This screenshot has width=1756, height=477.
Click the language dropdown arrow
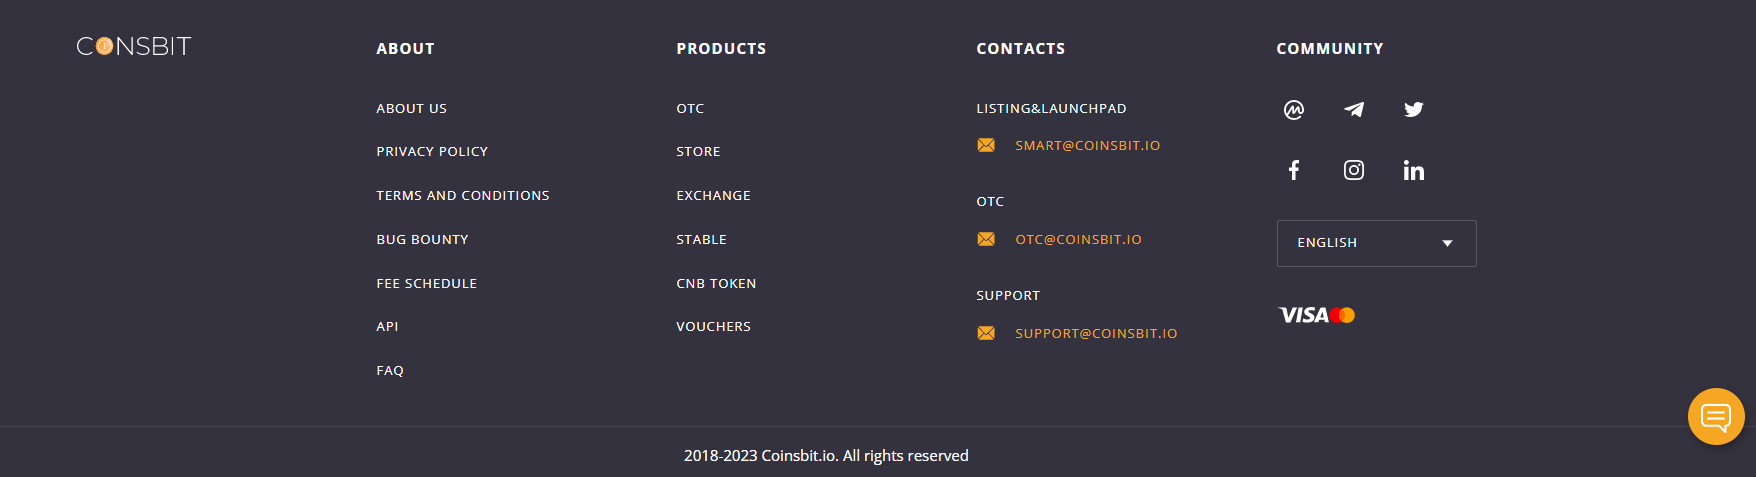pyautogui.click(x=1447, y=243)
